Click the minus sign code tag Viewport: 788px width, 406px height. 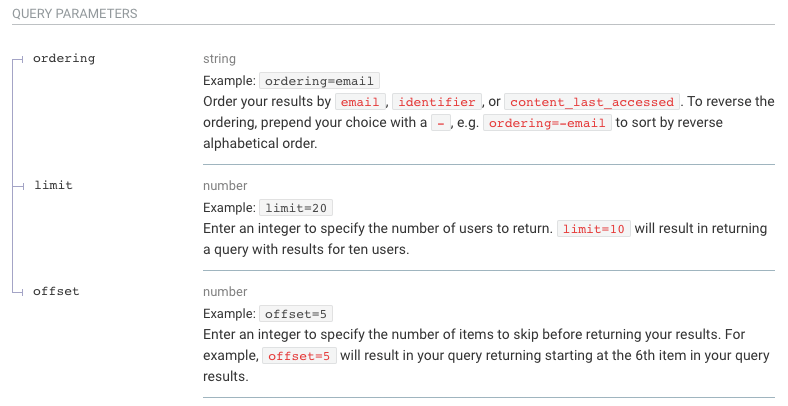441,123
